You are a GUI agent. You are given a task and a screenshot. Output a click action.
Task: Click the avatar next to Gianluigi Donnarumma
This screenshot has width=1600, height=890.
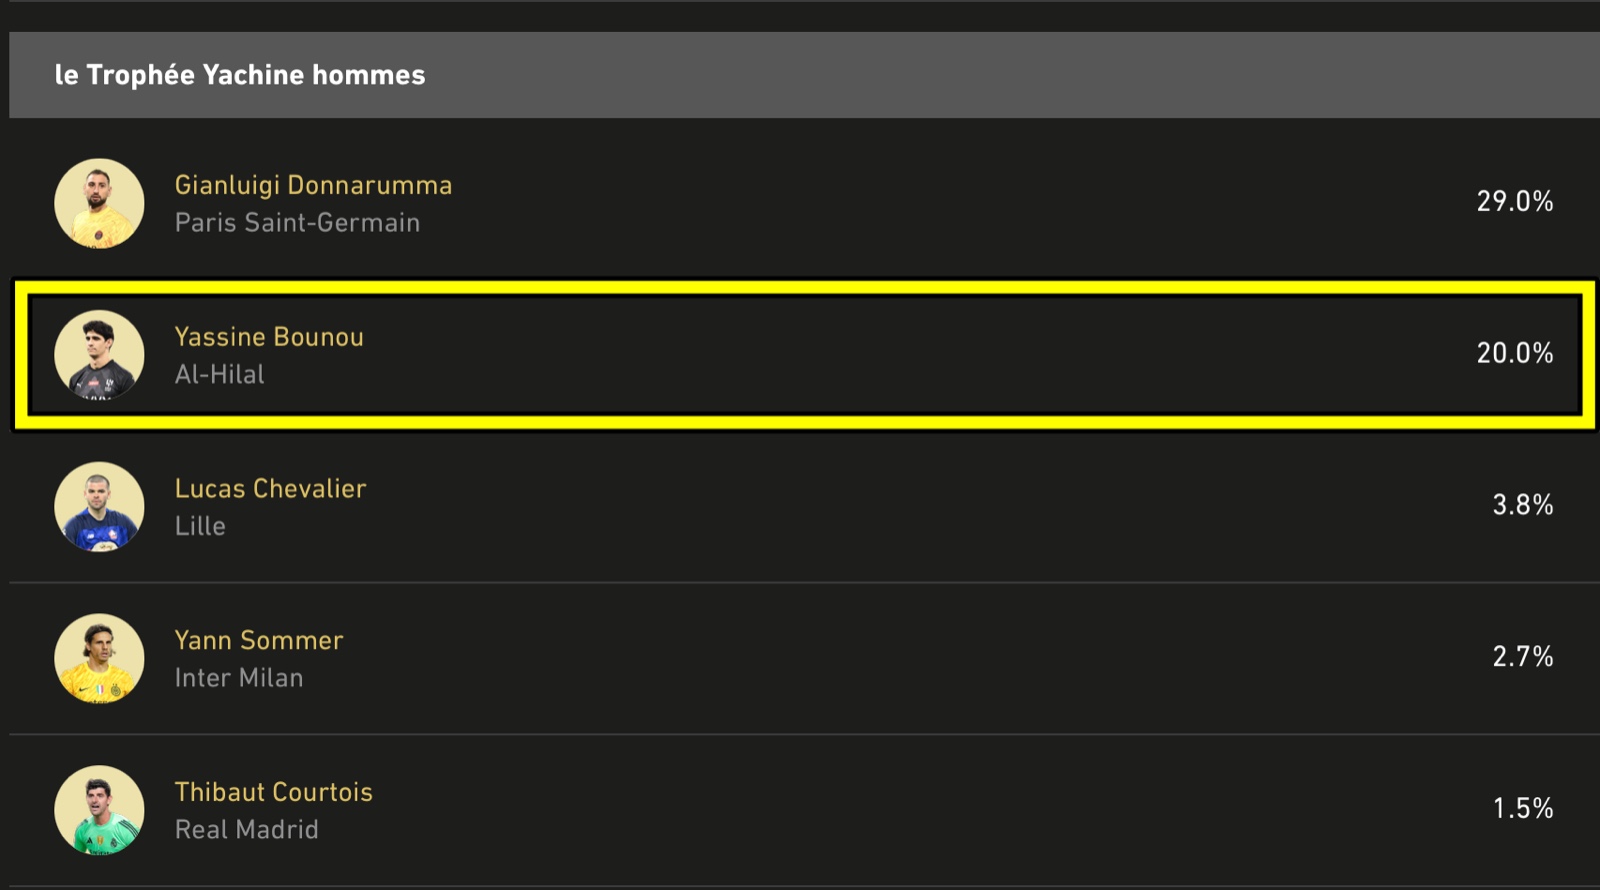(x=99, y=204)
